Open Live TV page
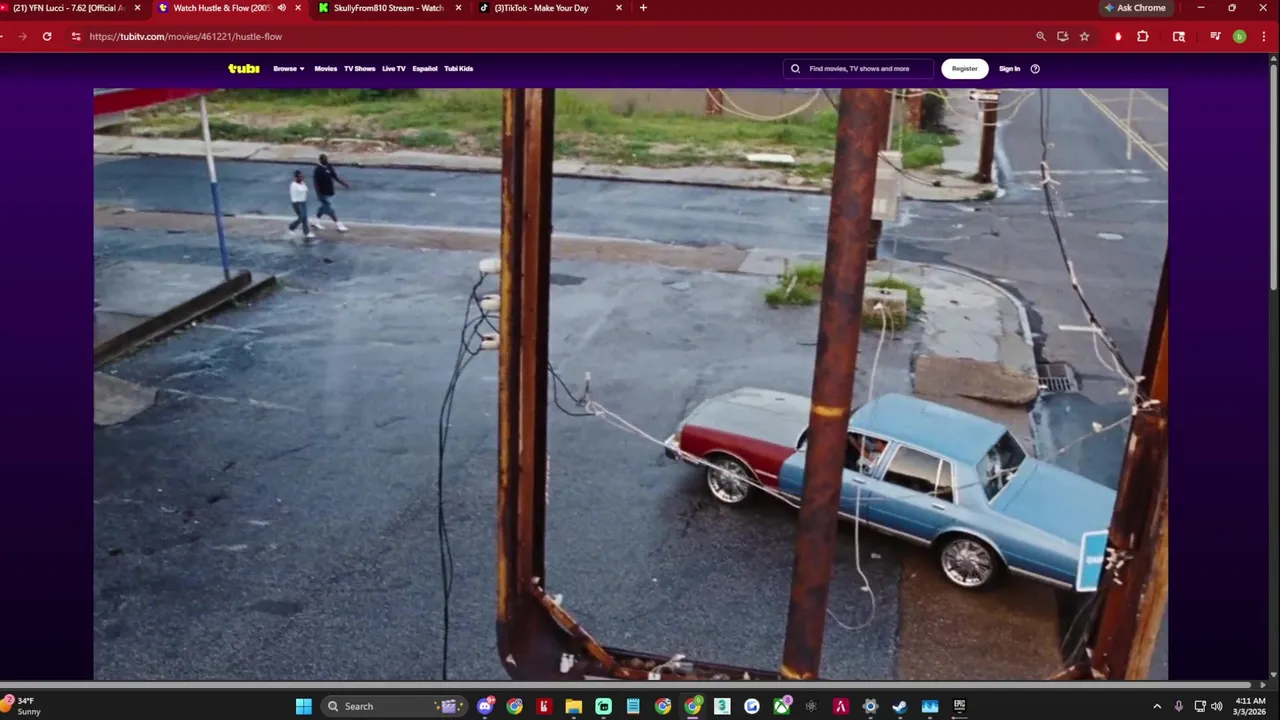The height and width of the screenshot is (720, 1280). 394,68
